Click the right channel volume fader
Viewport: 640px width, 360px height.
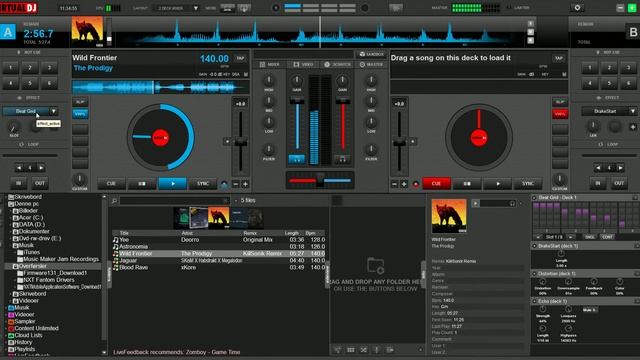tap(343, 100)
